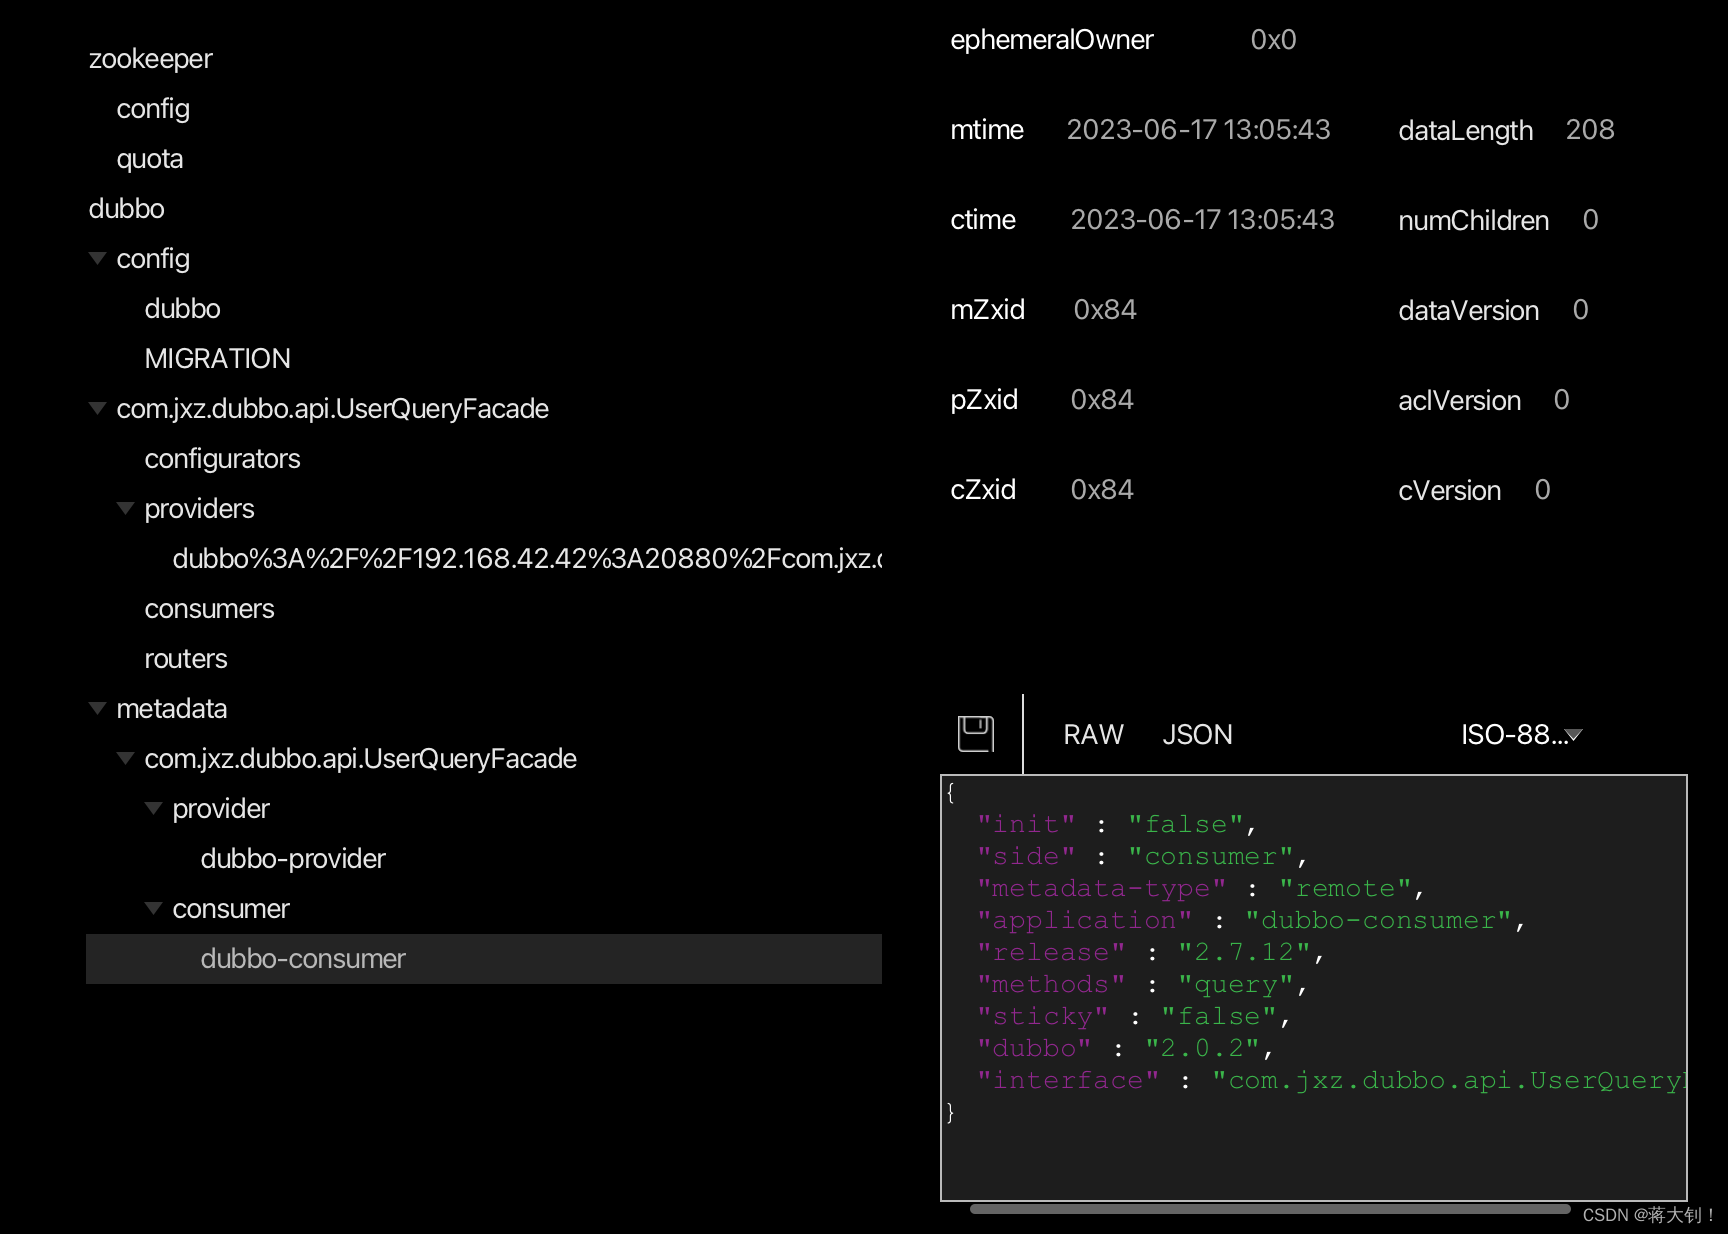The image size is (1728, 1234).
Task: Collapse the provider node under metadata
Action: pyautogui.click(x=154, y=808)
